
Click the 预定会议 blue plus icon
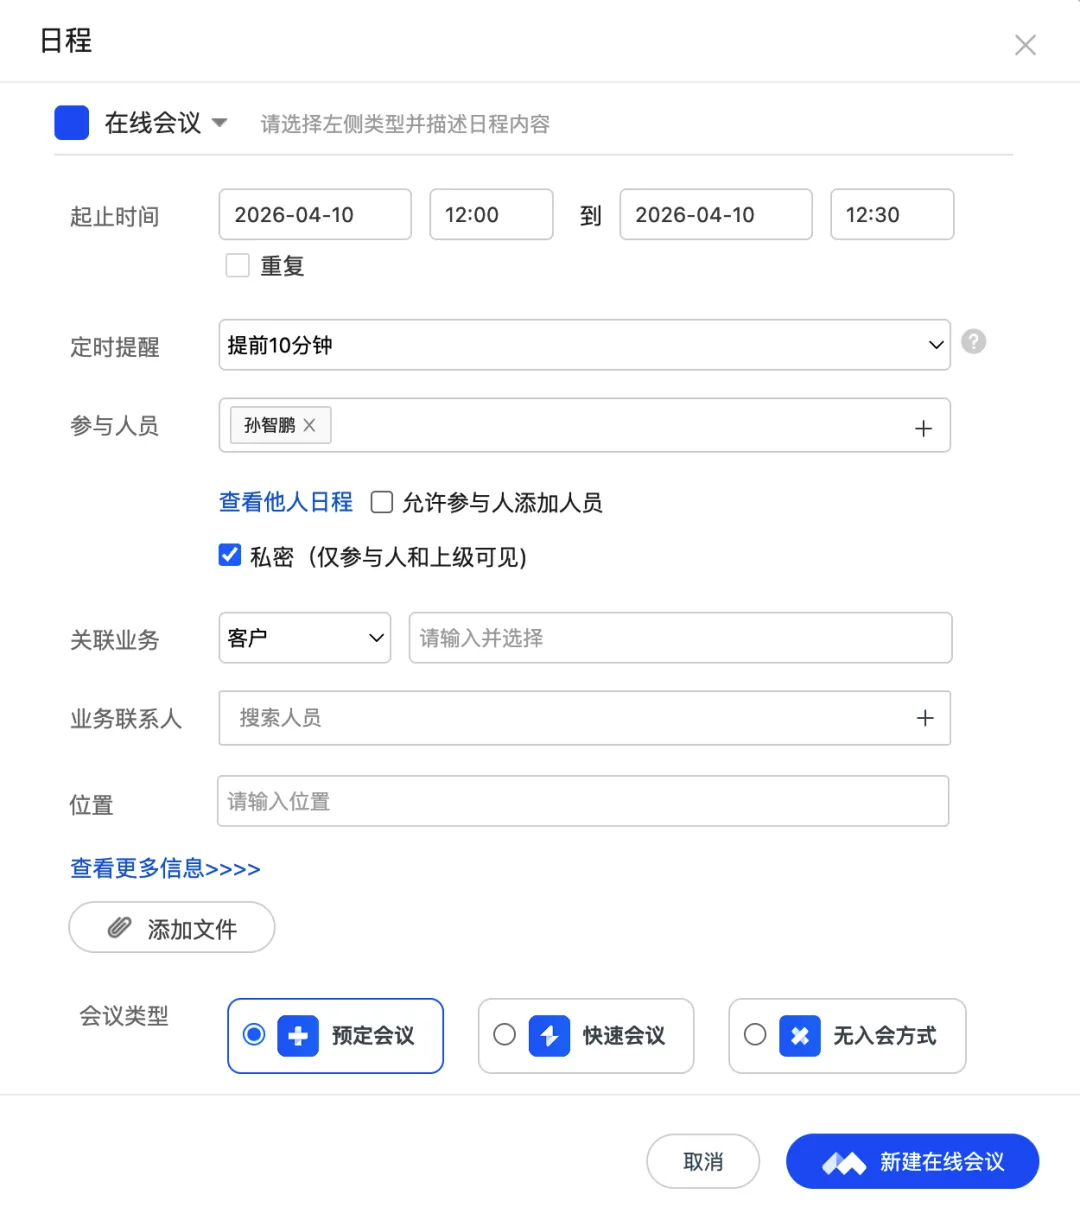[x=298, y=1036]
